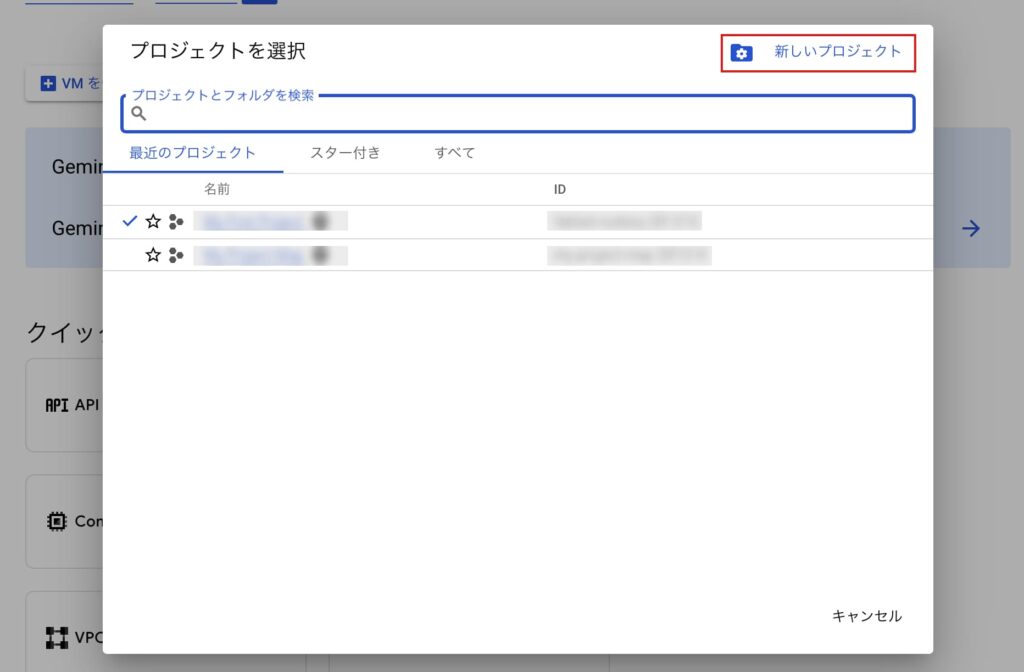This screenshot has width=1024, height=672.
Task: Click project type icon in second row
Action: point(176,255)
